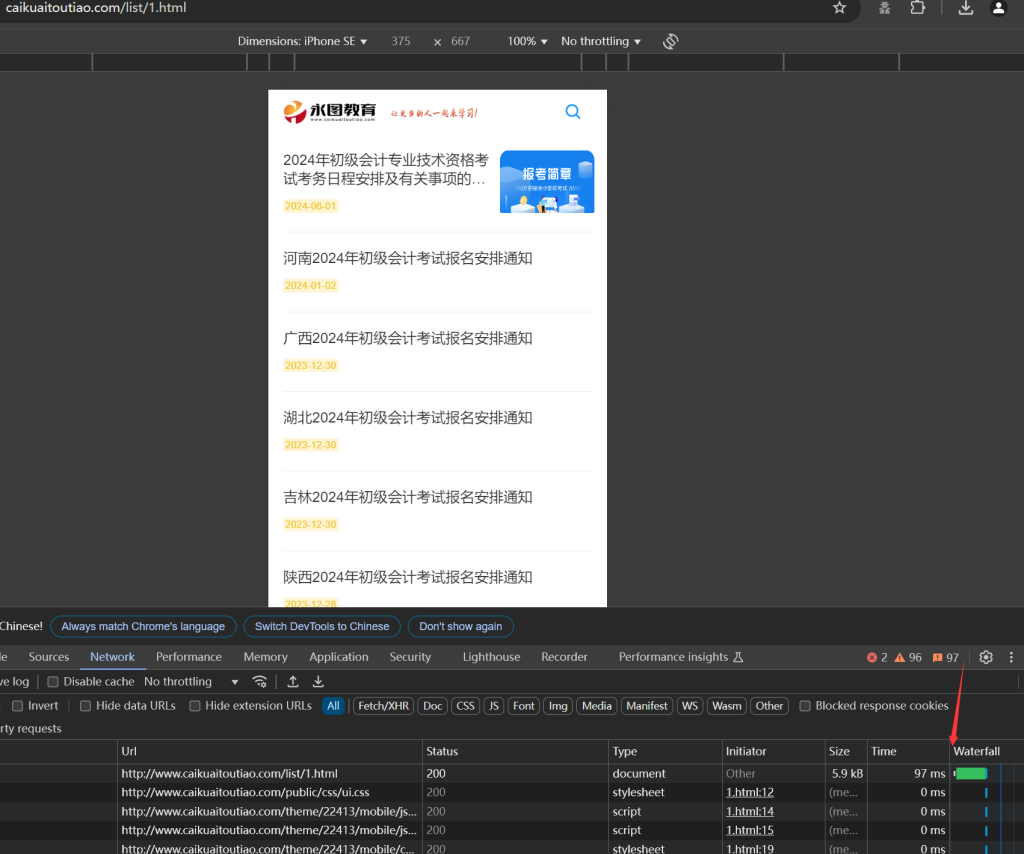Viewport: 1024px width, 854px height.
Task: Click the import HAR file upload icon
Action: [x=293, y=682]
